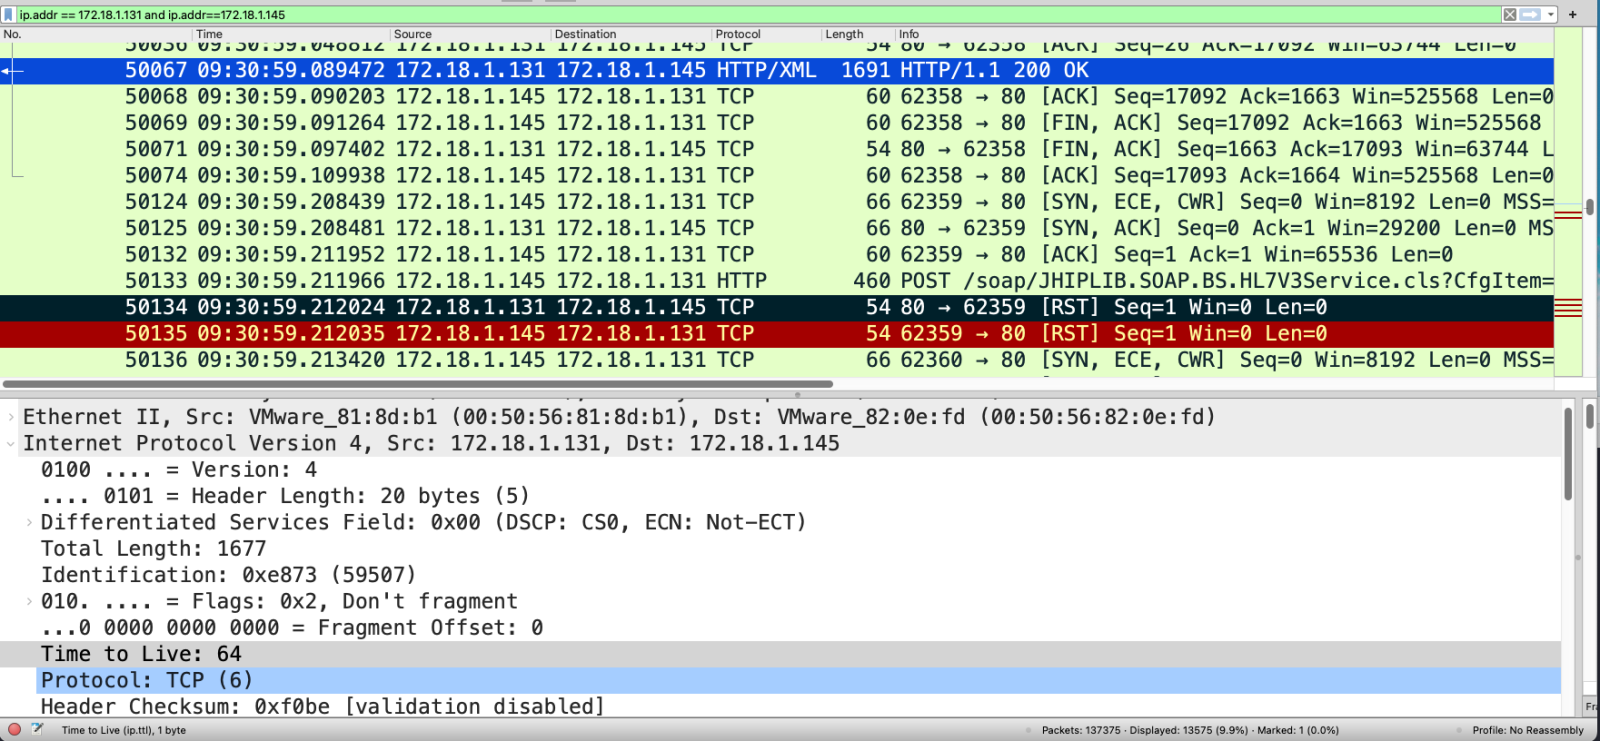The width and height of the screenshot is (1600, 741).
Task: Open capture file comment notepad icon
Action: (x=37, y=729)
